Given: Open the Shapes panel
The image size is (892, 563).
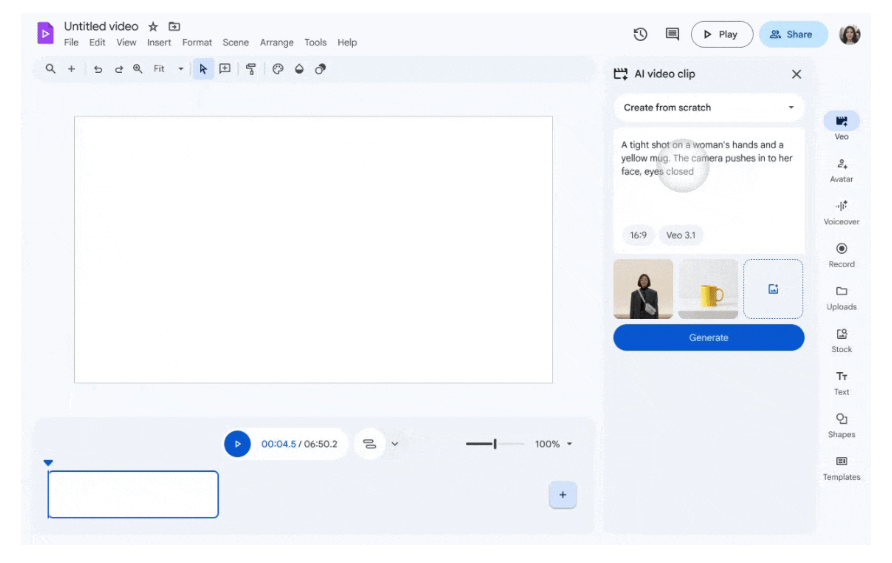Looking at the screenshot, I should 841,420.
